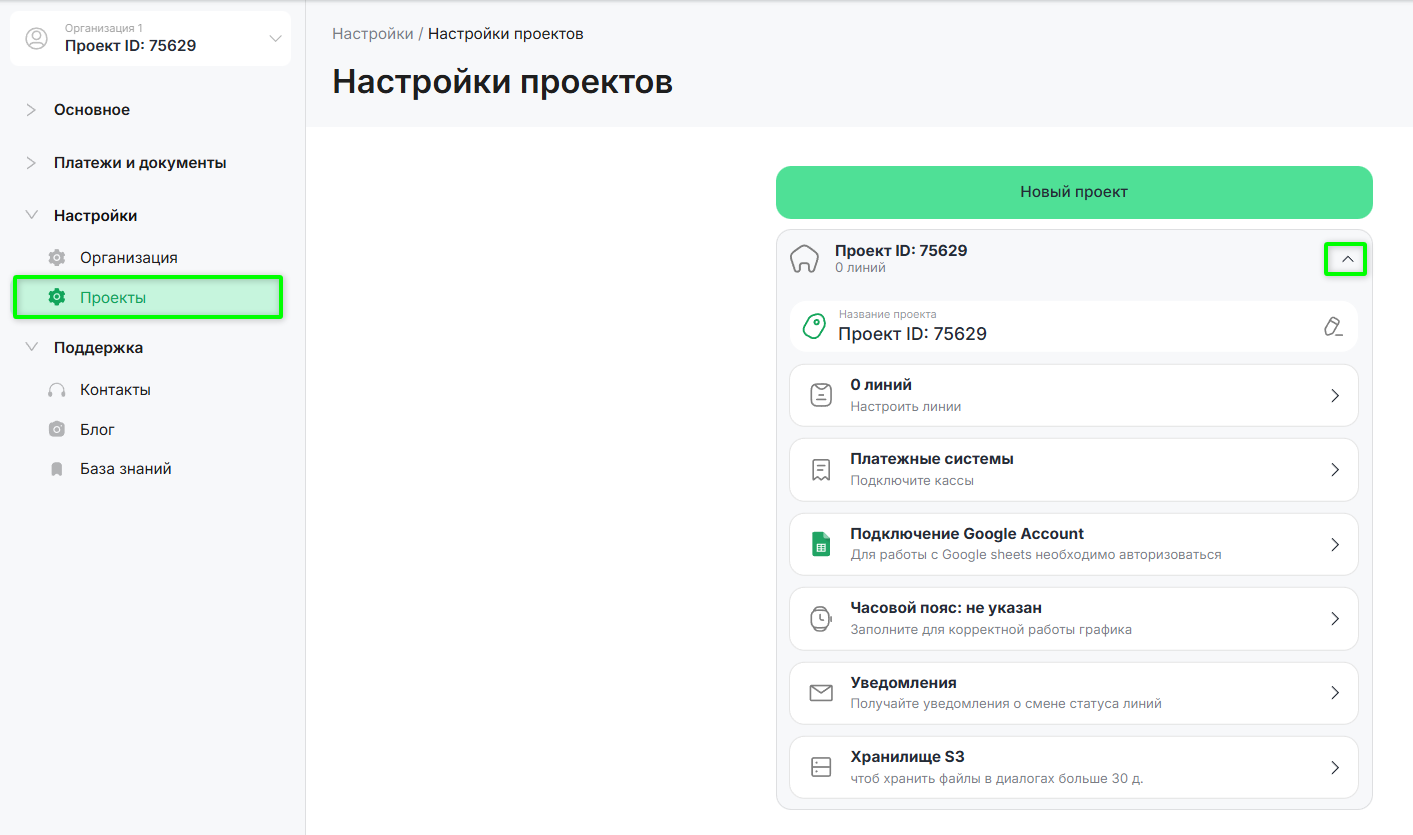The height and width of the screenshot is (835, 1413).
Task: Click the receipt icon for Платежные системы
Action: pos(821,470)
